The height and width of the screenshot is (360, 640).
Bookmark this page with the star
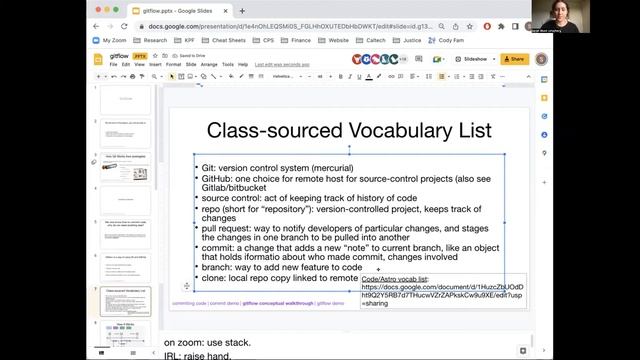click(x=470, y=27)
